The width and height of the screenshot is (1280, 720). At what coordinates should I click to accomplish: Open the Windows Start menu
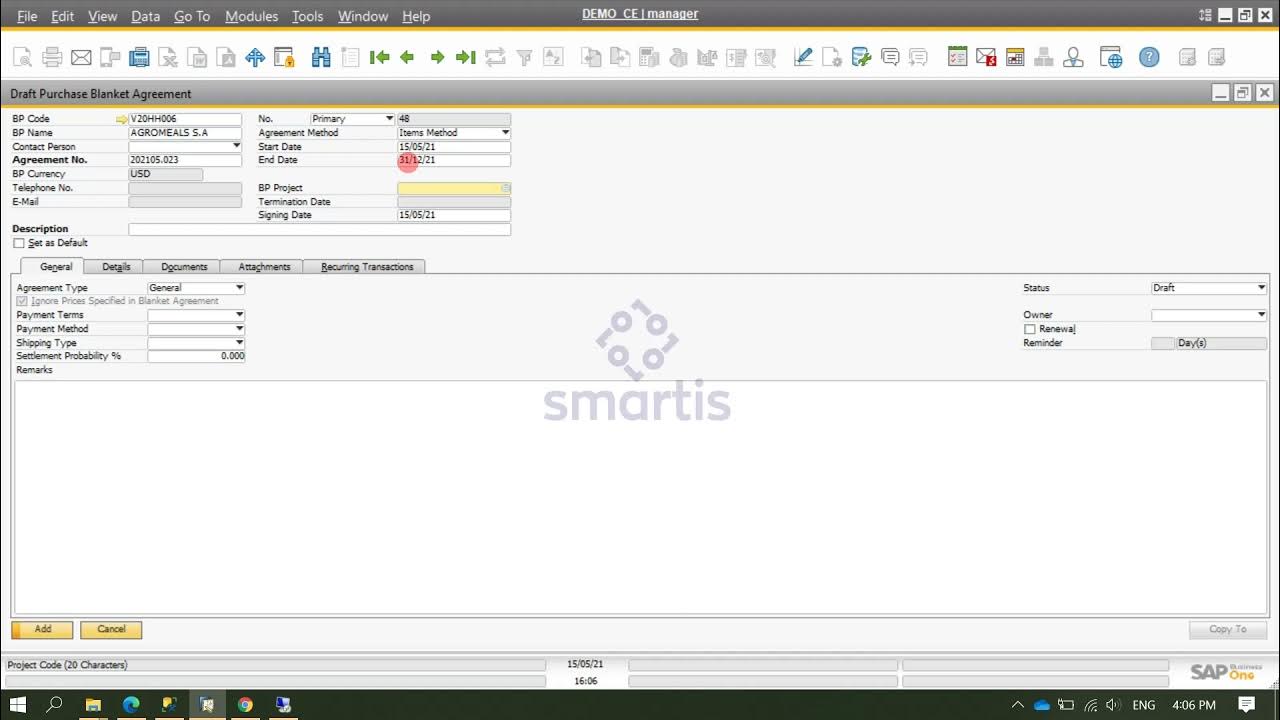(17, 705)
